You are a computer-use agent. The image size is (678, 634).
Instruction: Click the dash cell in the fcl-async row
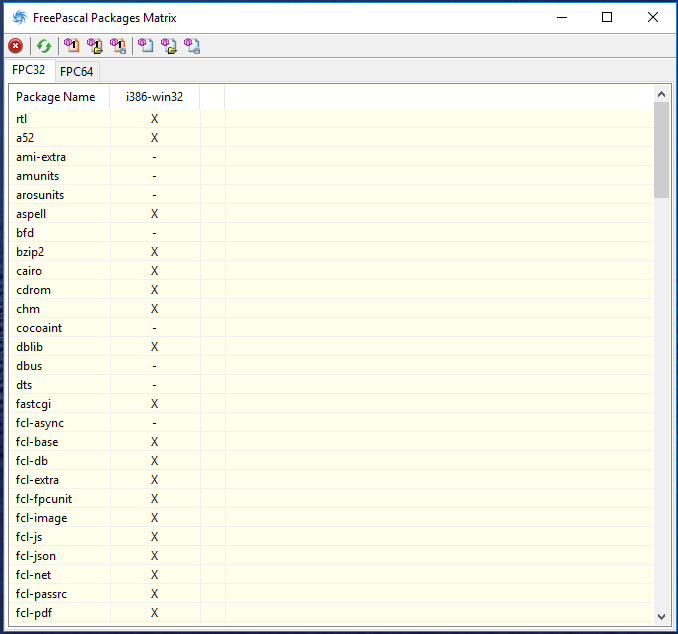click(x=154, y=423)
